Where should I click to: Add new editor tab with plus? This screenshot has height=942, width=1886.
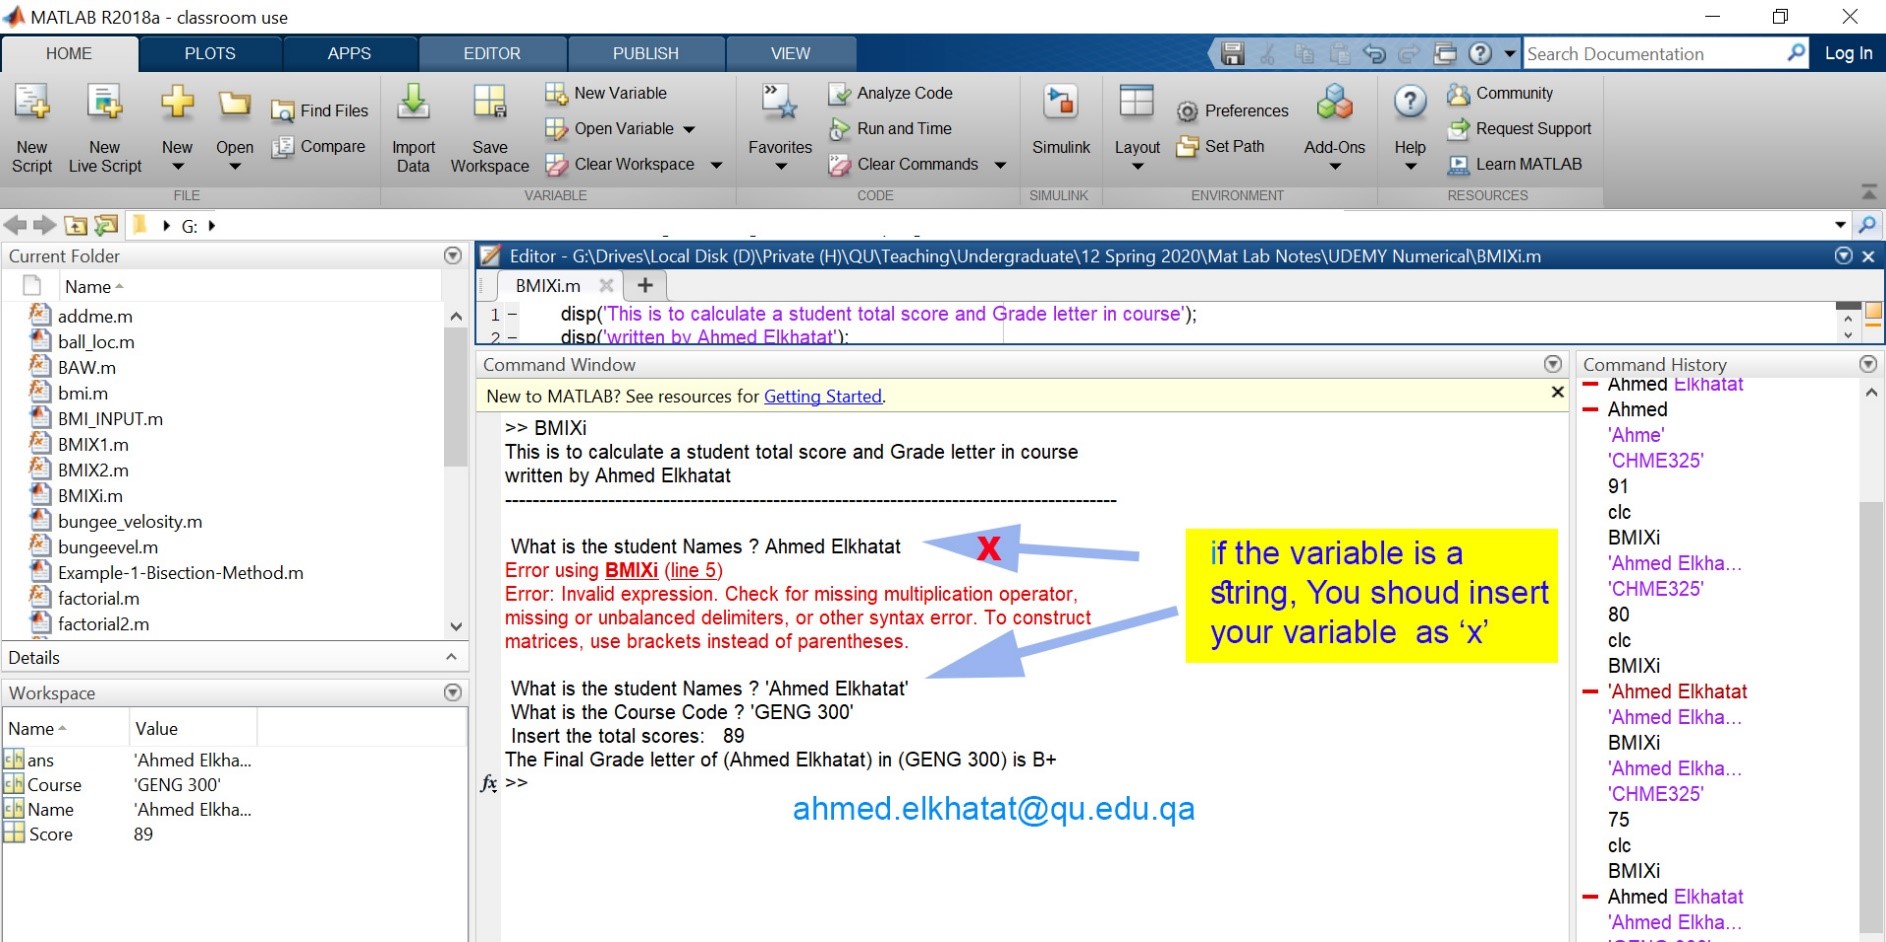pyautogui.click(x=645, y=286)
